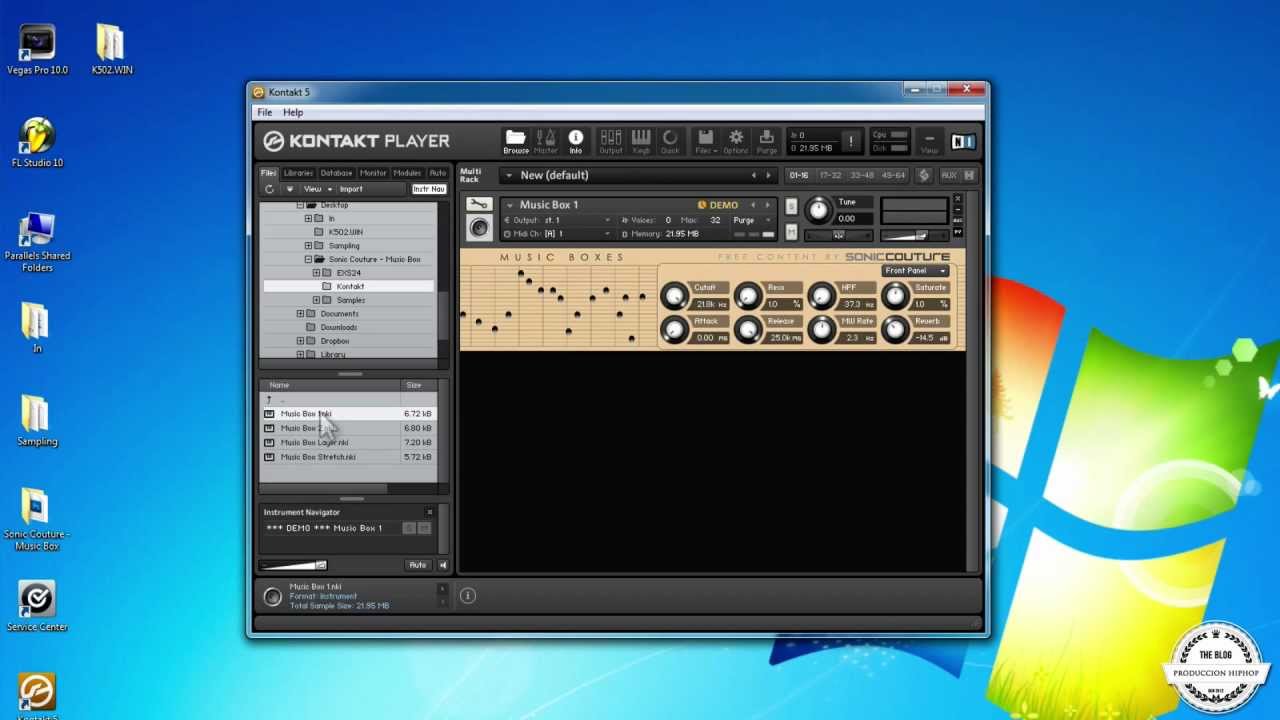Viewport: 1280px width, 720px height.
Task: Solo the Music Box 1 instrument
Action: point(791,207)
